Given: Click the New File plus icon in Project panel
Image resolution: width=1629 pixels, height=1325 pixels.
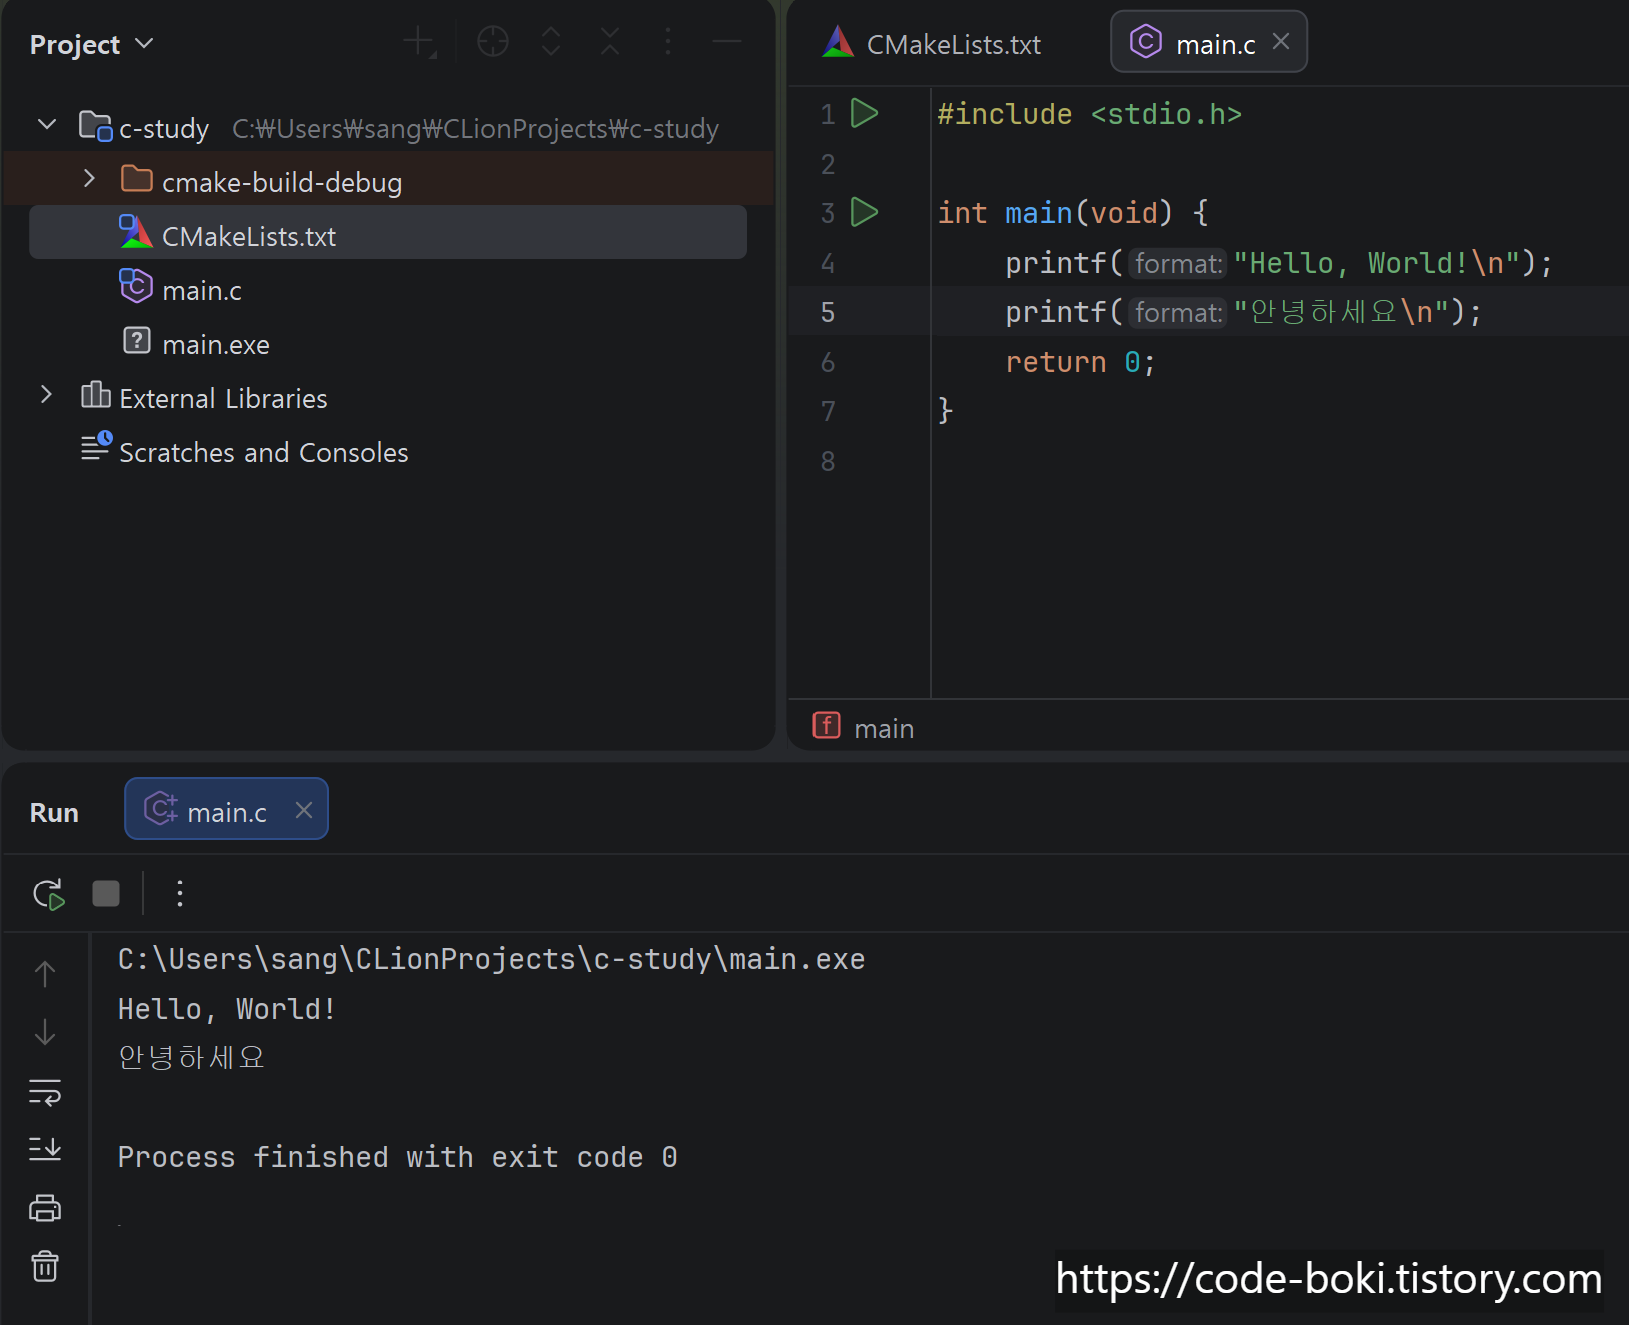Looking at the screenshot, I should click(x=420, y=42).
